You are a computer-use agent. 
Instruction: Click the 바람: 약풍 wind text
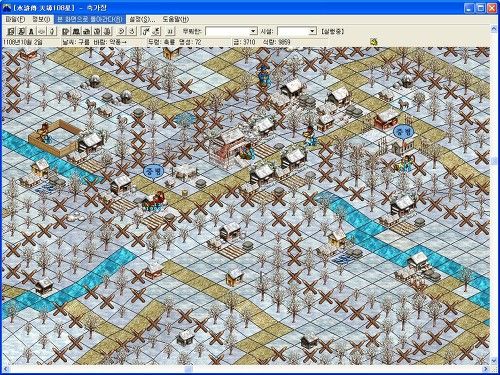click(110, 42)
